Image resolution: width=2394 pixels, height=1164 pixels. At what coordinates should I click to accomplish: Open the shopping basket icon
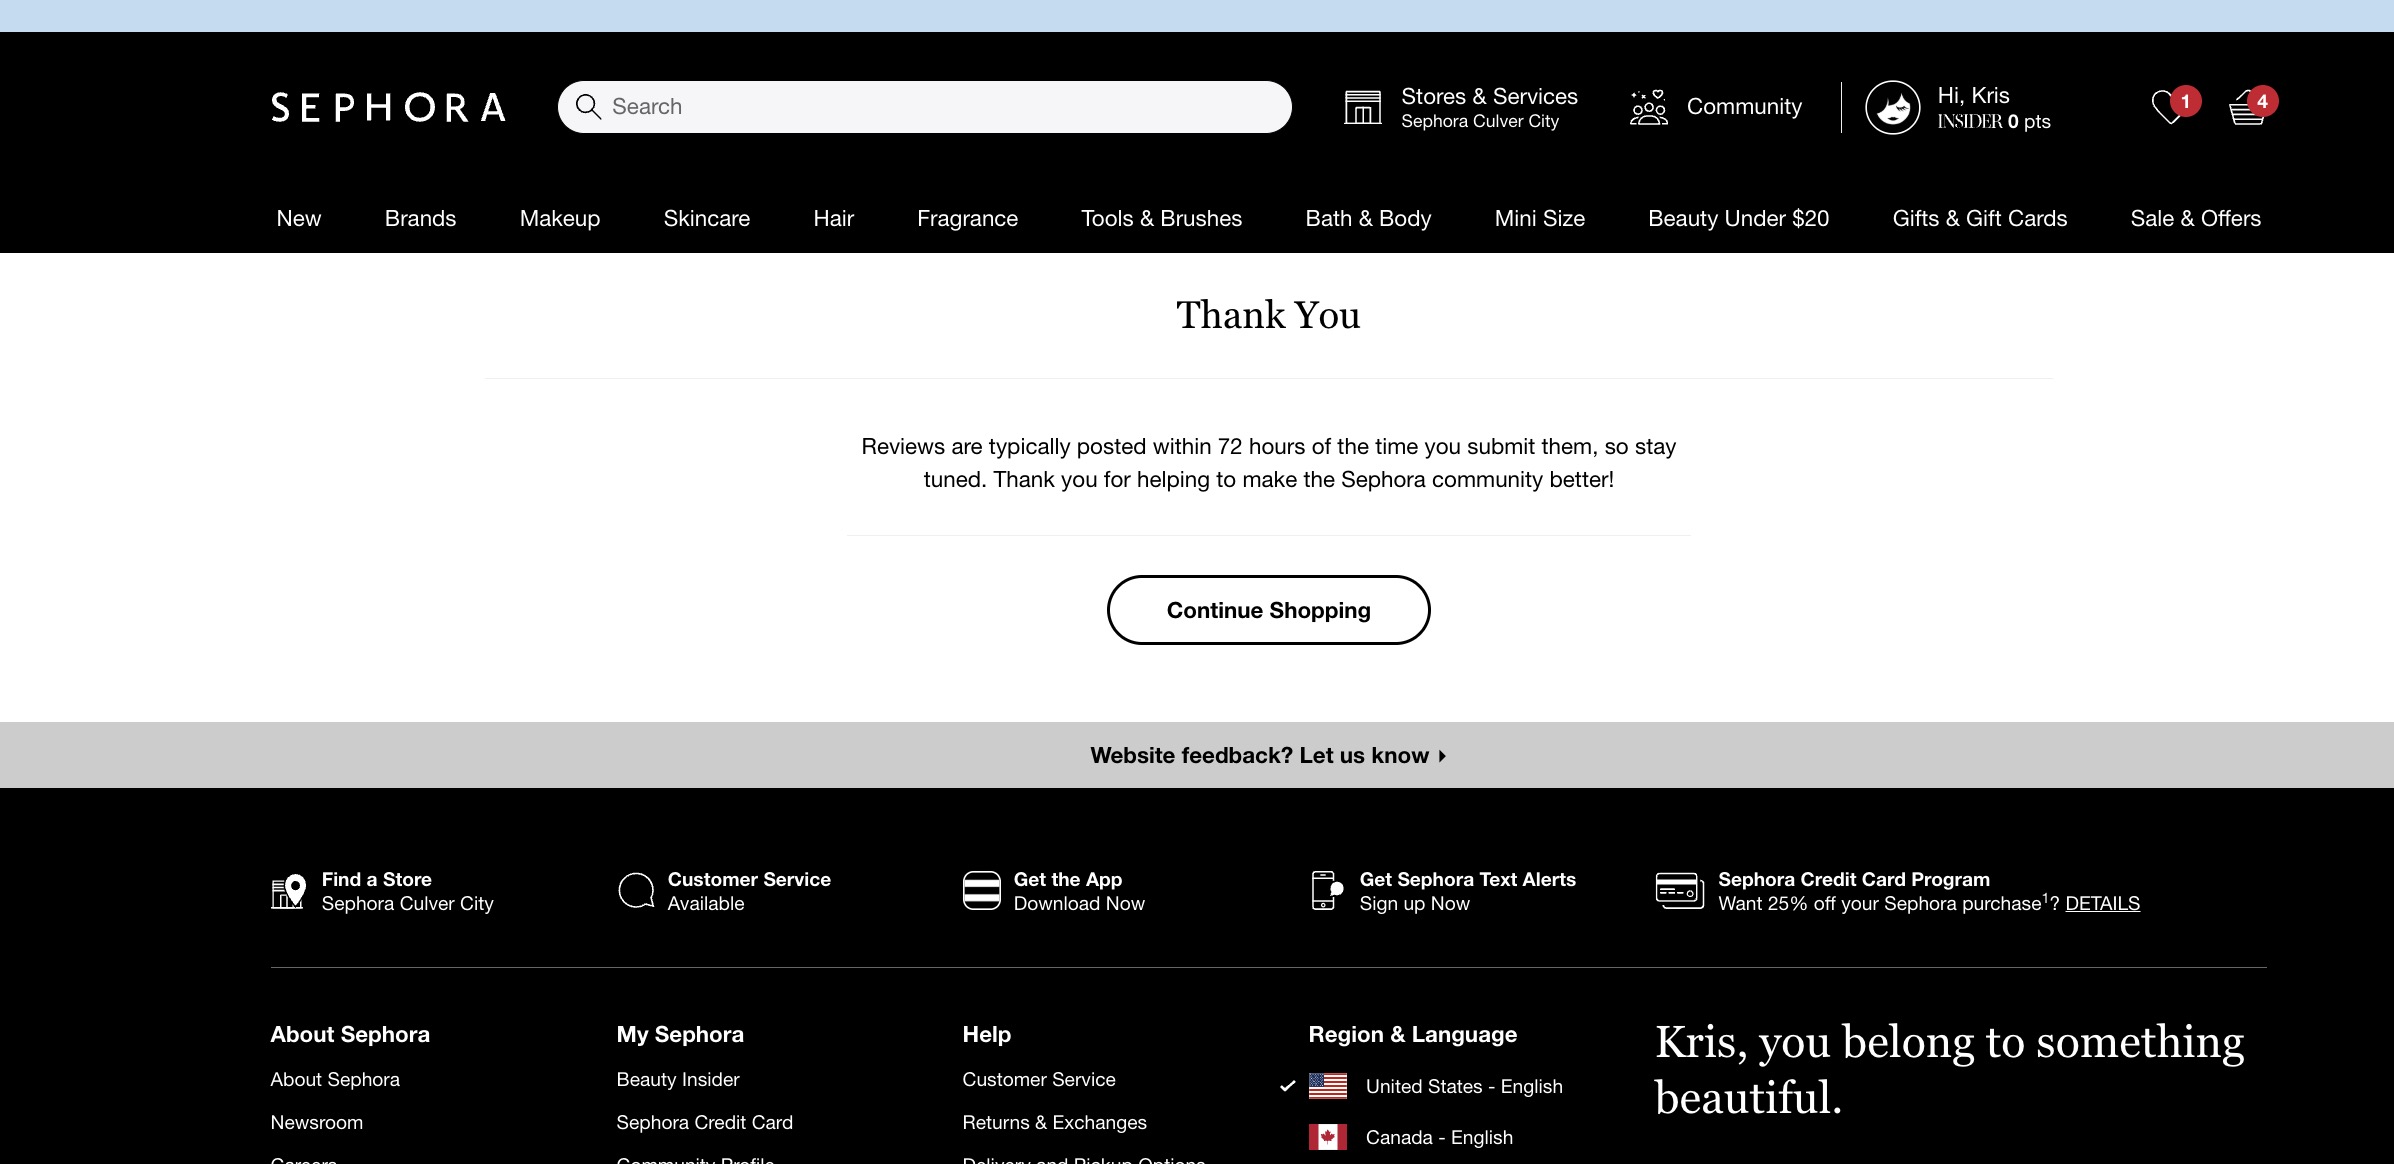tap(2246, 108)
